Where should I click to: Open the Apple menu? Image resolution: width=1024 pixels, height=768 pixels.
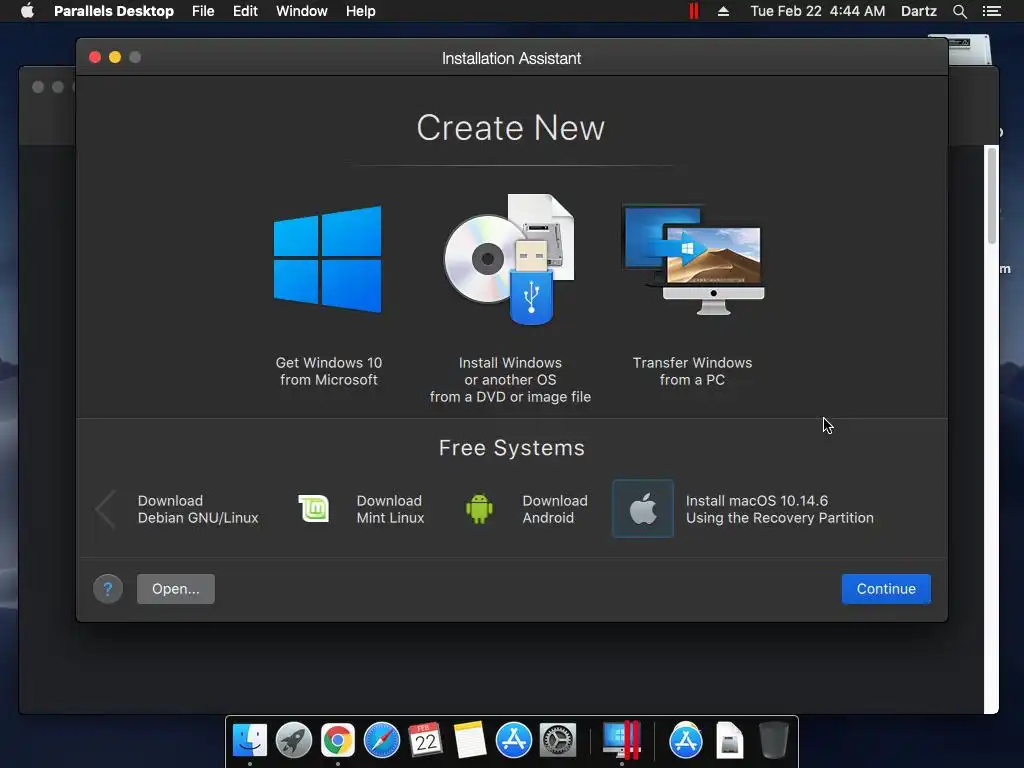point(27,11)
